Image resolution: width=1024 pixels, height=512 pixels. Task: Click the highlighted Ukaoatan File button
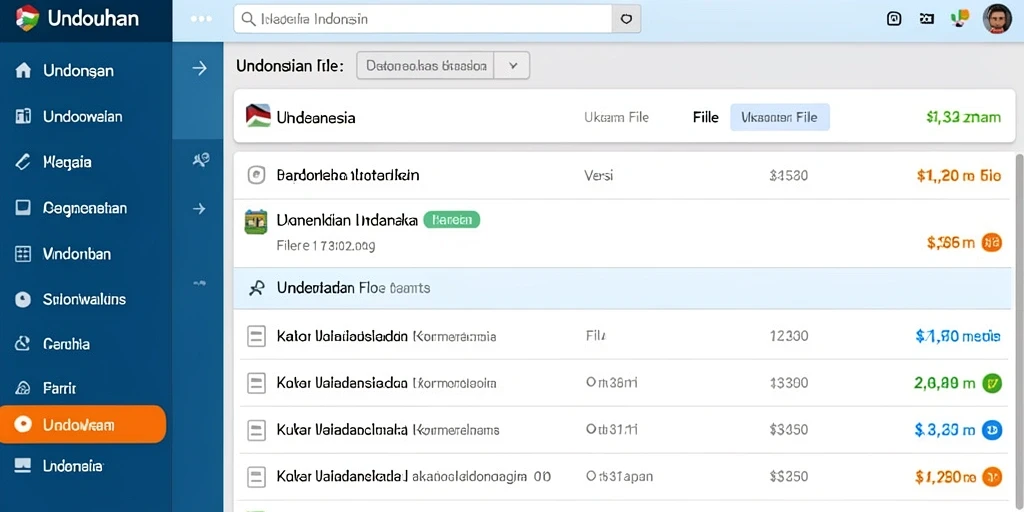(780, 118)
